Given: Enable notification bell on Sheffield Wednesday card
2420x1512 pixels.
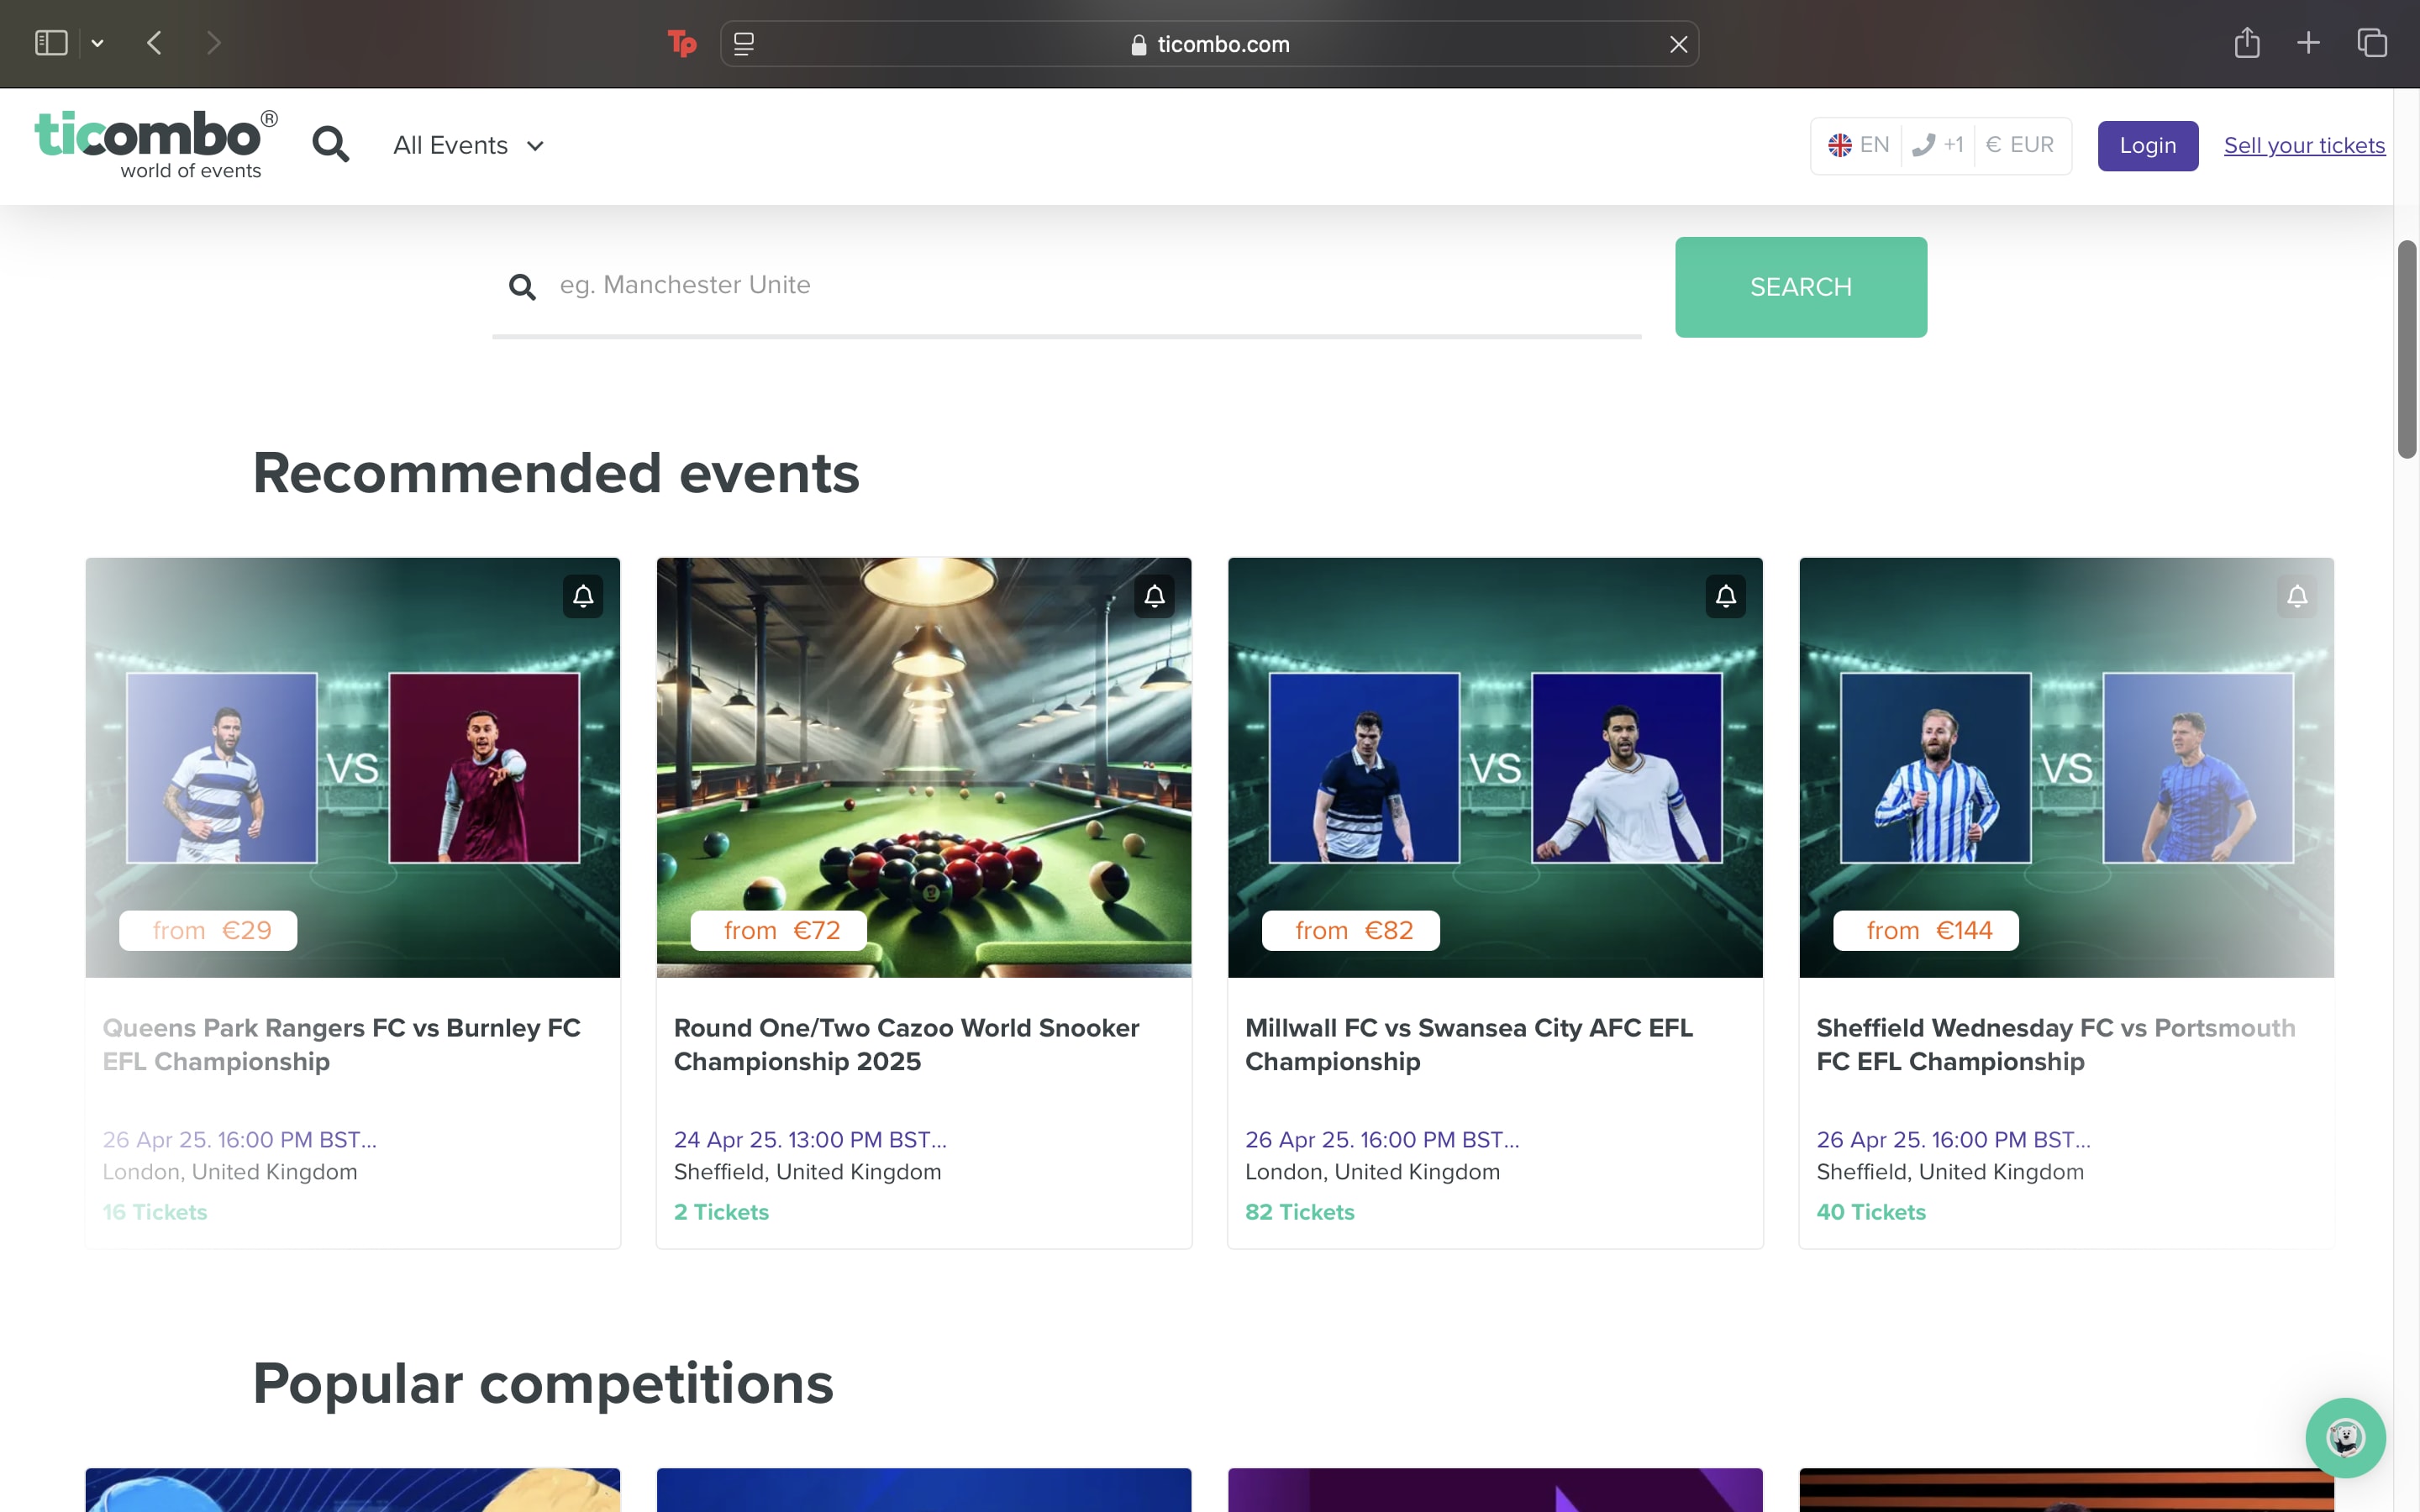Looking at the screenshot, I should coord(2297,597).
